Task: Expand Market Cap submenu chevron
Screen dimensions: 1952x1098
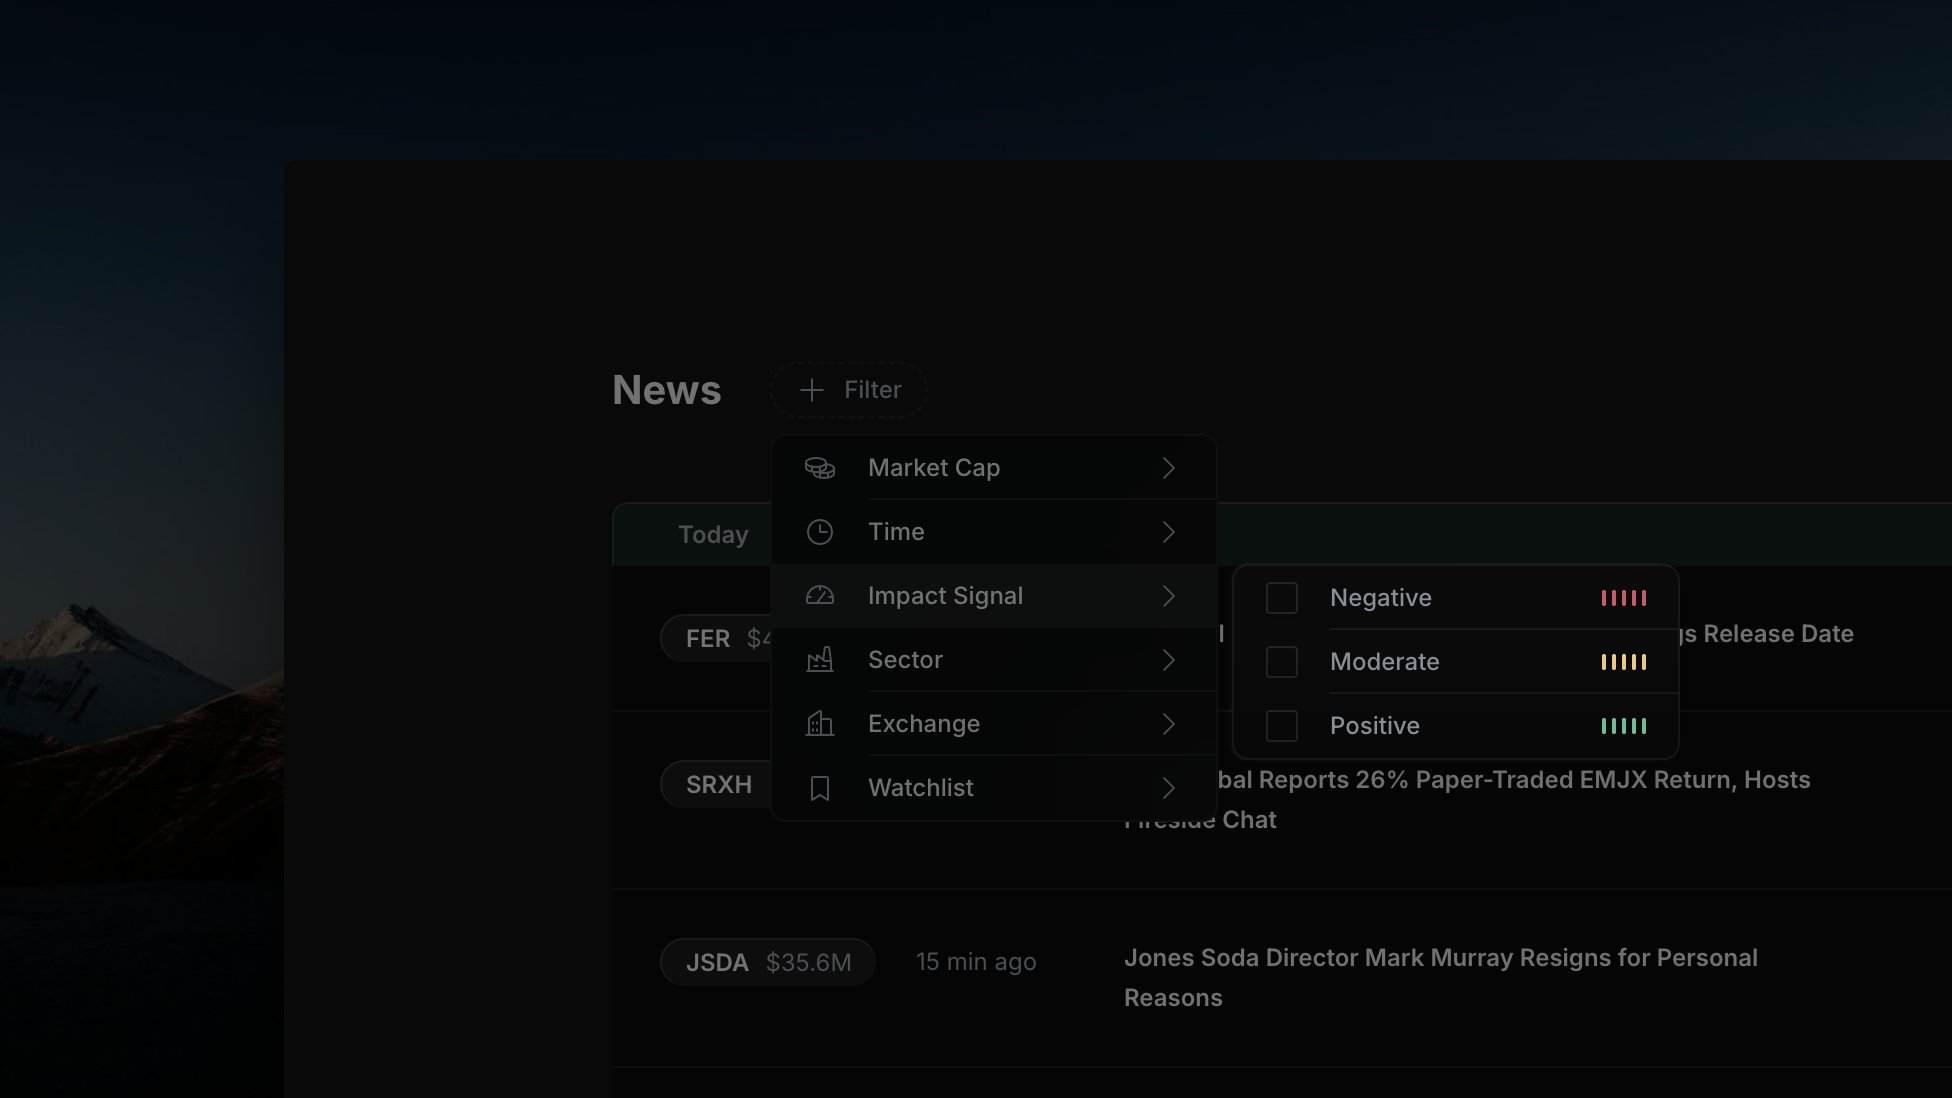Action: [1168, 468]
